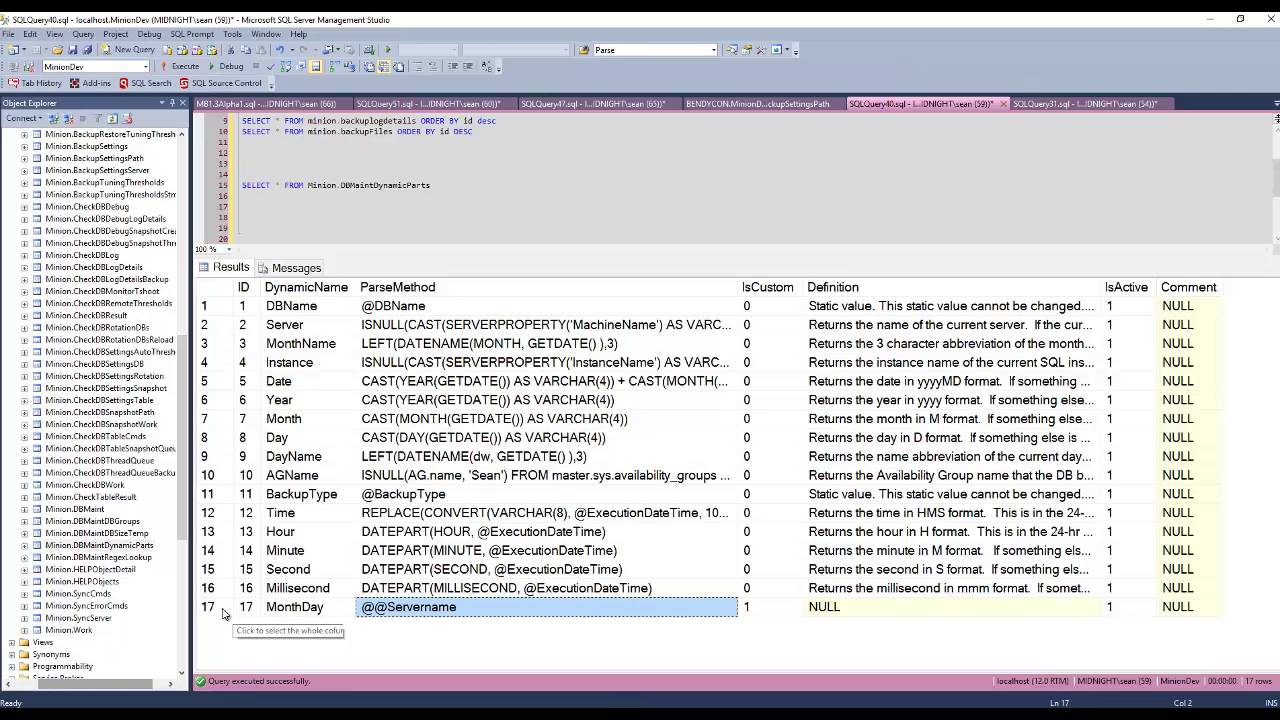1280x720 pixels.
Task: Switch to the Messages tab
Action: pos(290,268)
